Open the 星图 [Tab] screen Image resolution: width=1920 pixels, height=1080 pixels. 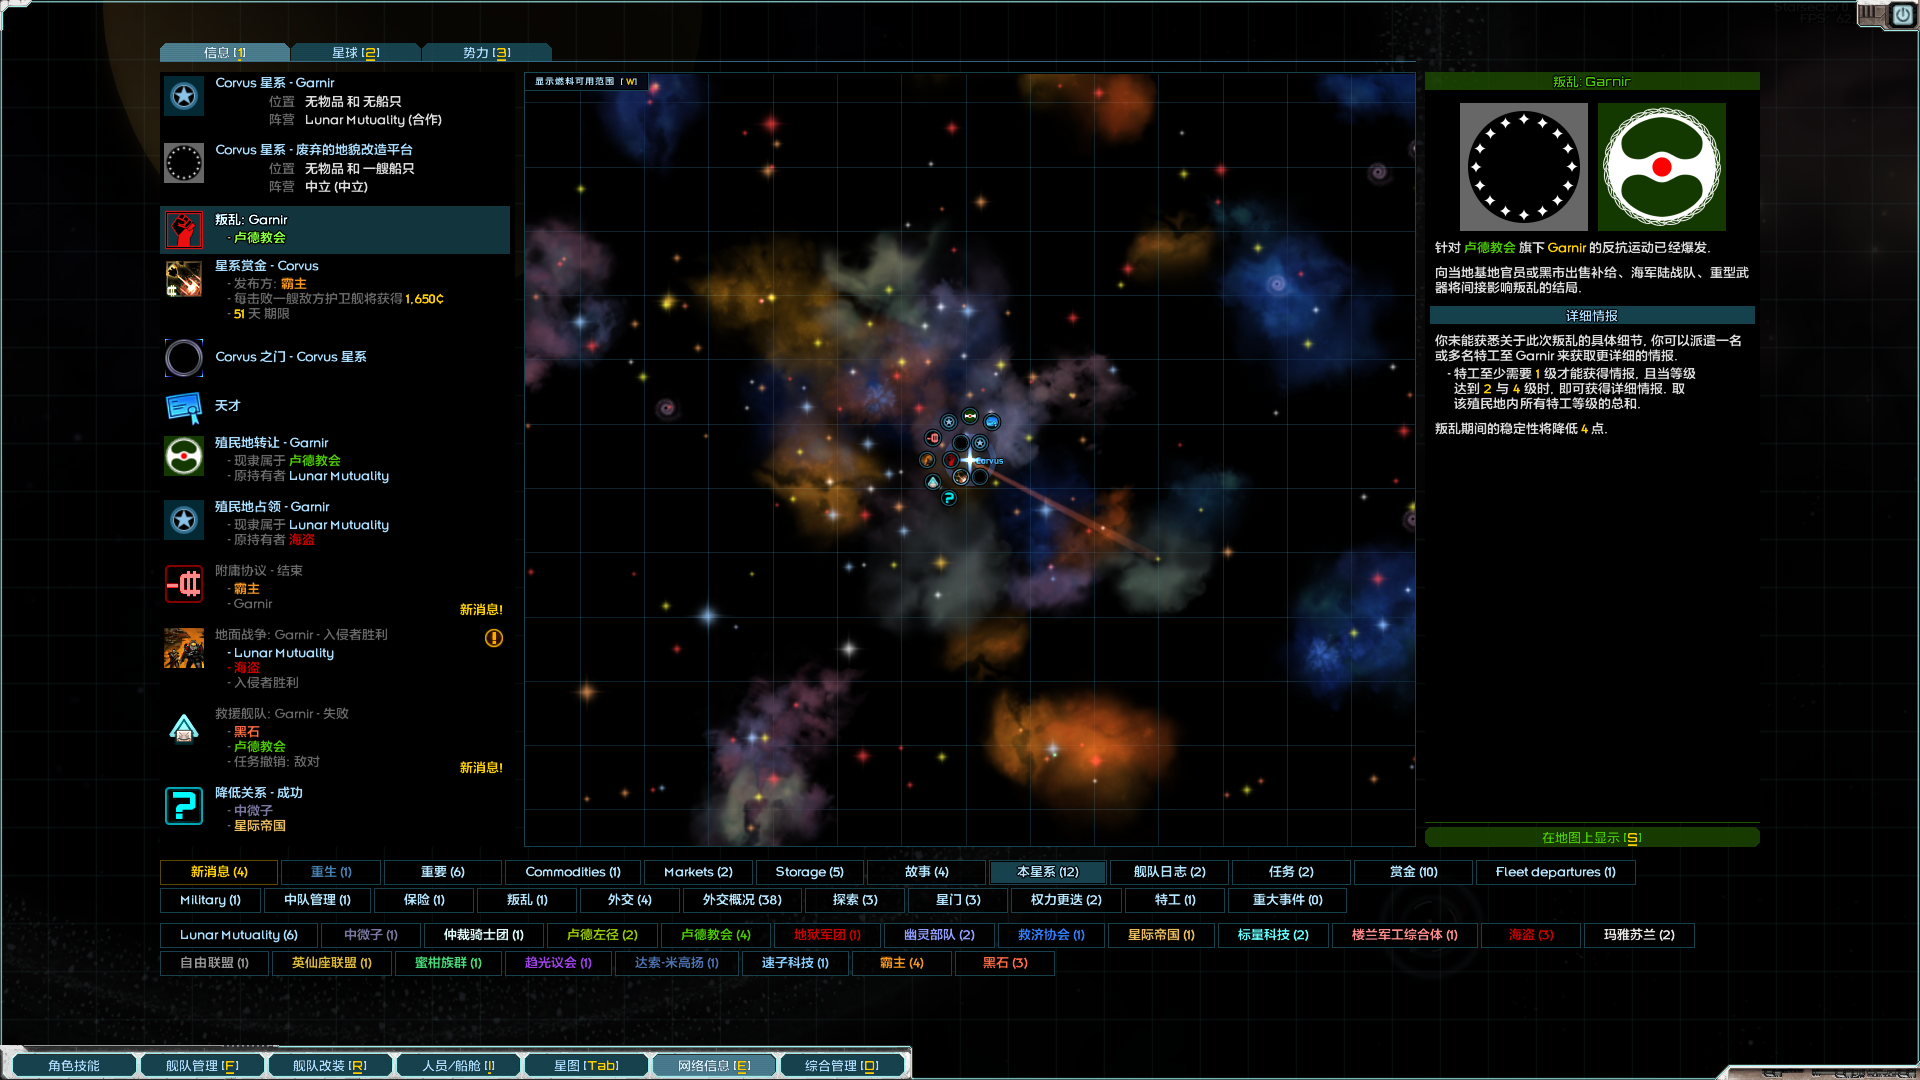pyautogui.click(x=586, y=1066)
